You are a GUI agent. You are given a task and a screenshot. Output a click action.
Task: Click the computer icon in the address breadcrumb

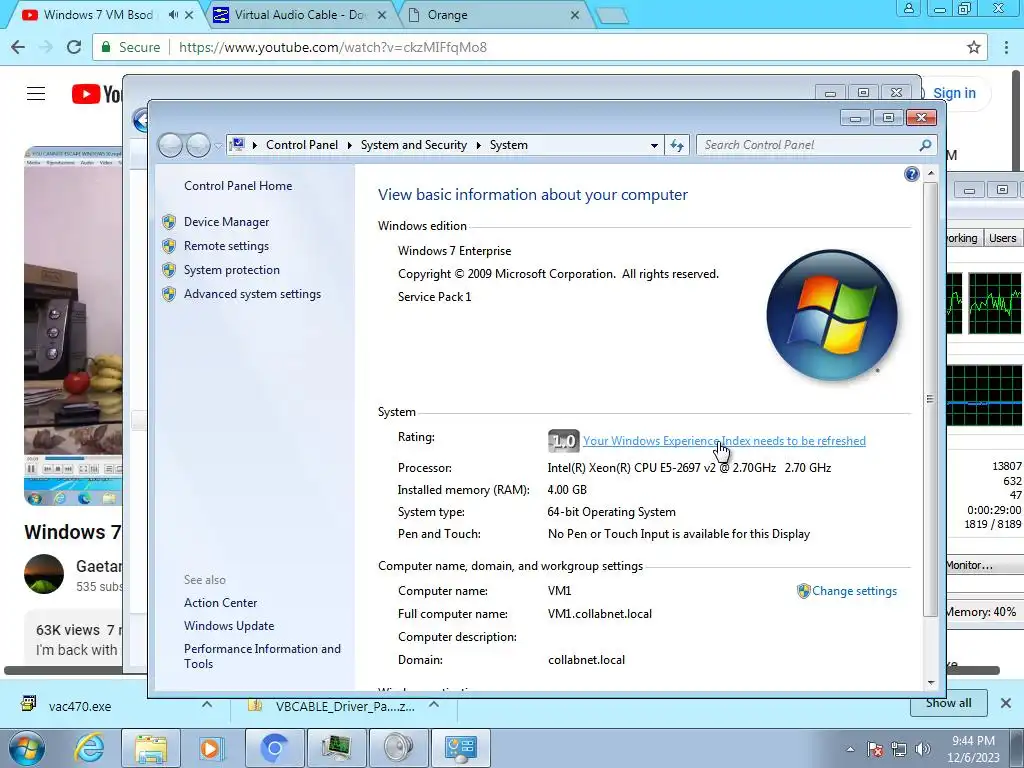coord(238,144)
